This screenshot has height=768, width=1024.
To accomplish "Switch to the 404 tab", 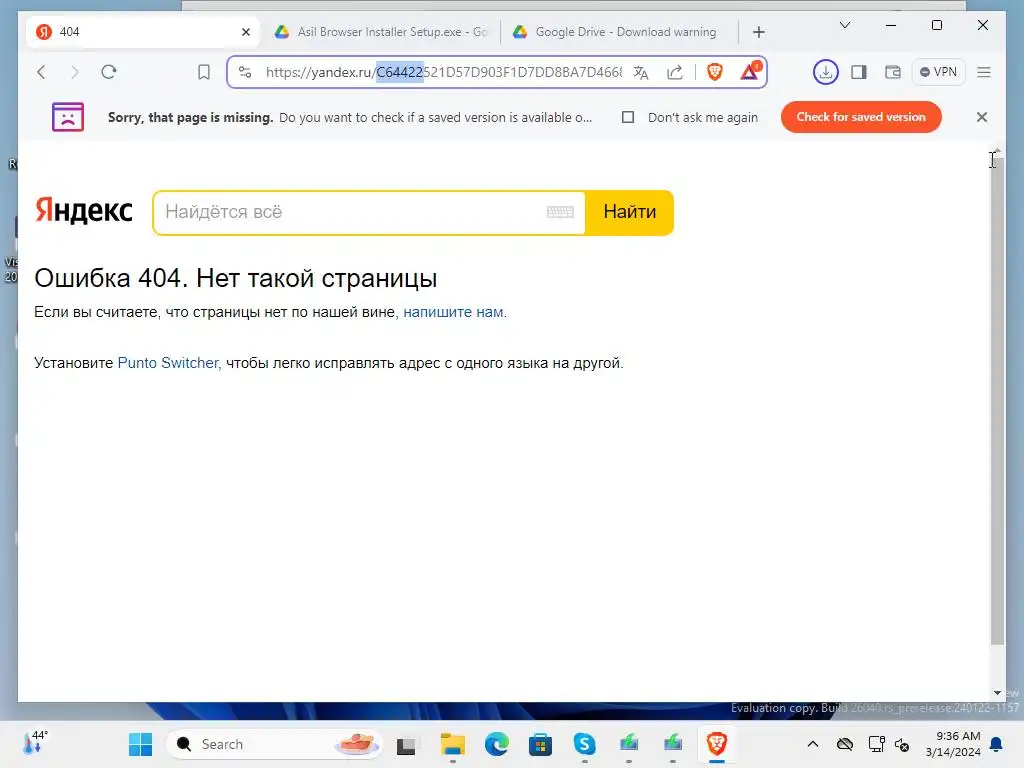I will (143, 32).
